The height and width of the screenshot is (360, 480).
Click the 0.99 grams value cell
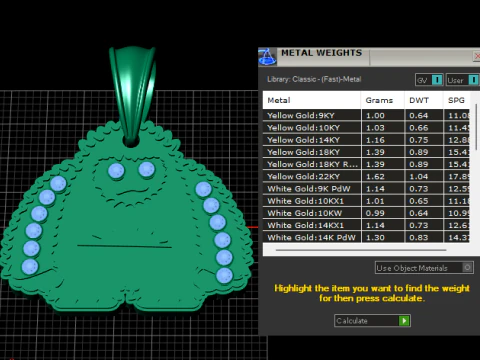pos(383,213)
